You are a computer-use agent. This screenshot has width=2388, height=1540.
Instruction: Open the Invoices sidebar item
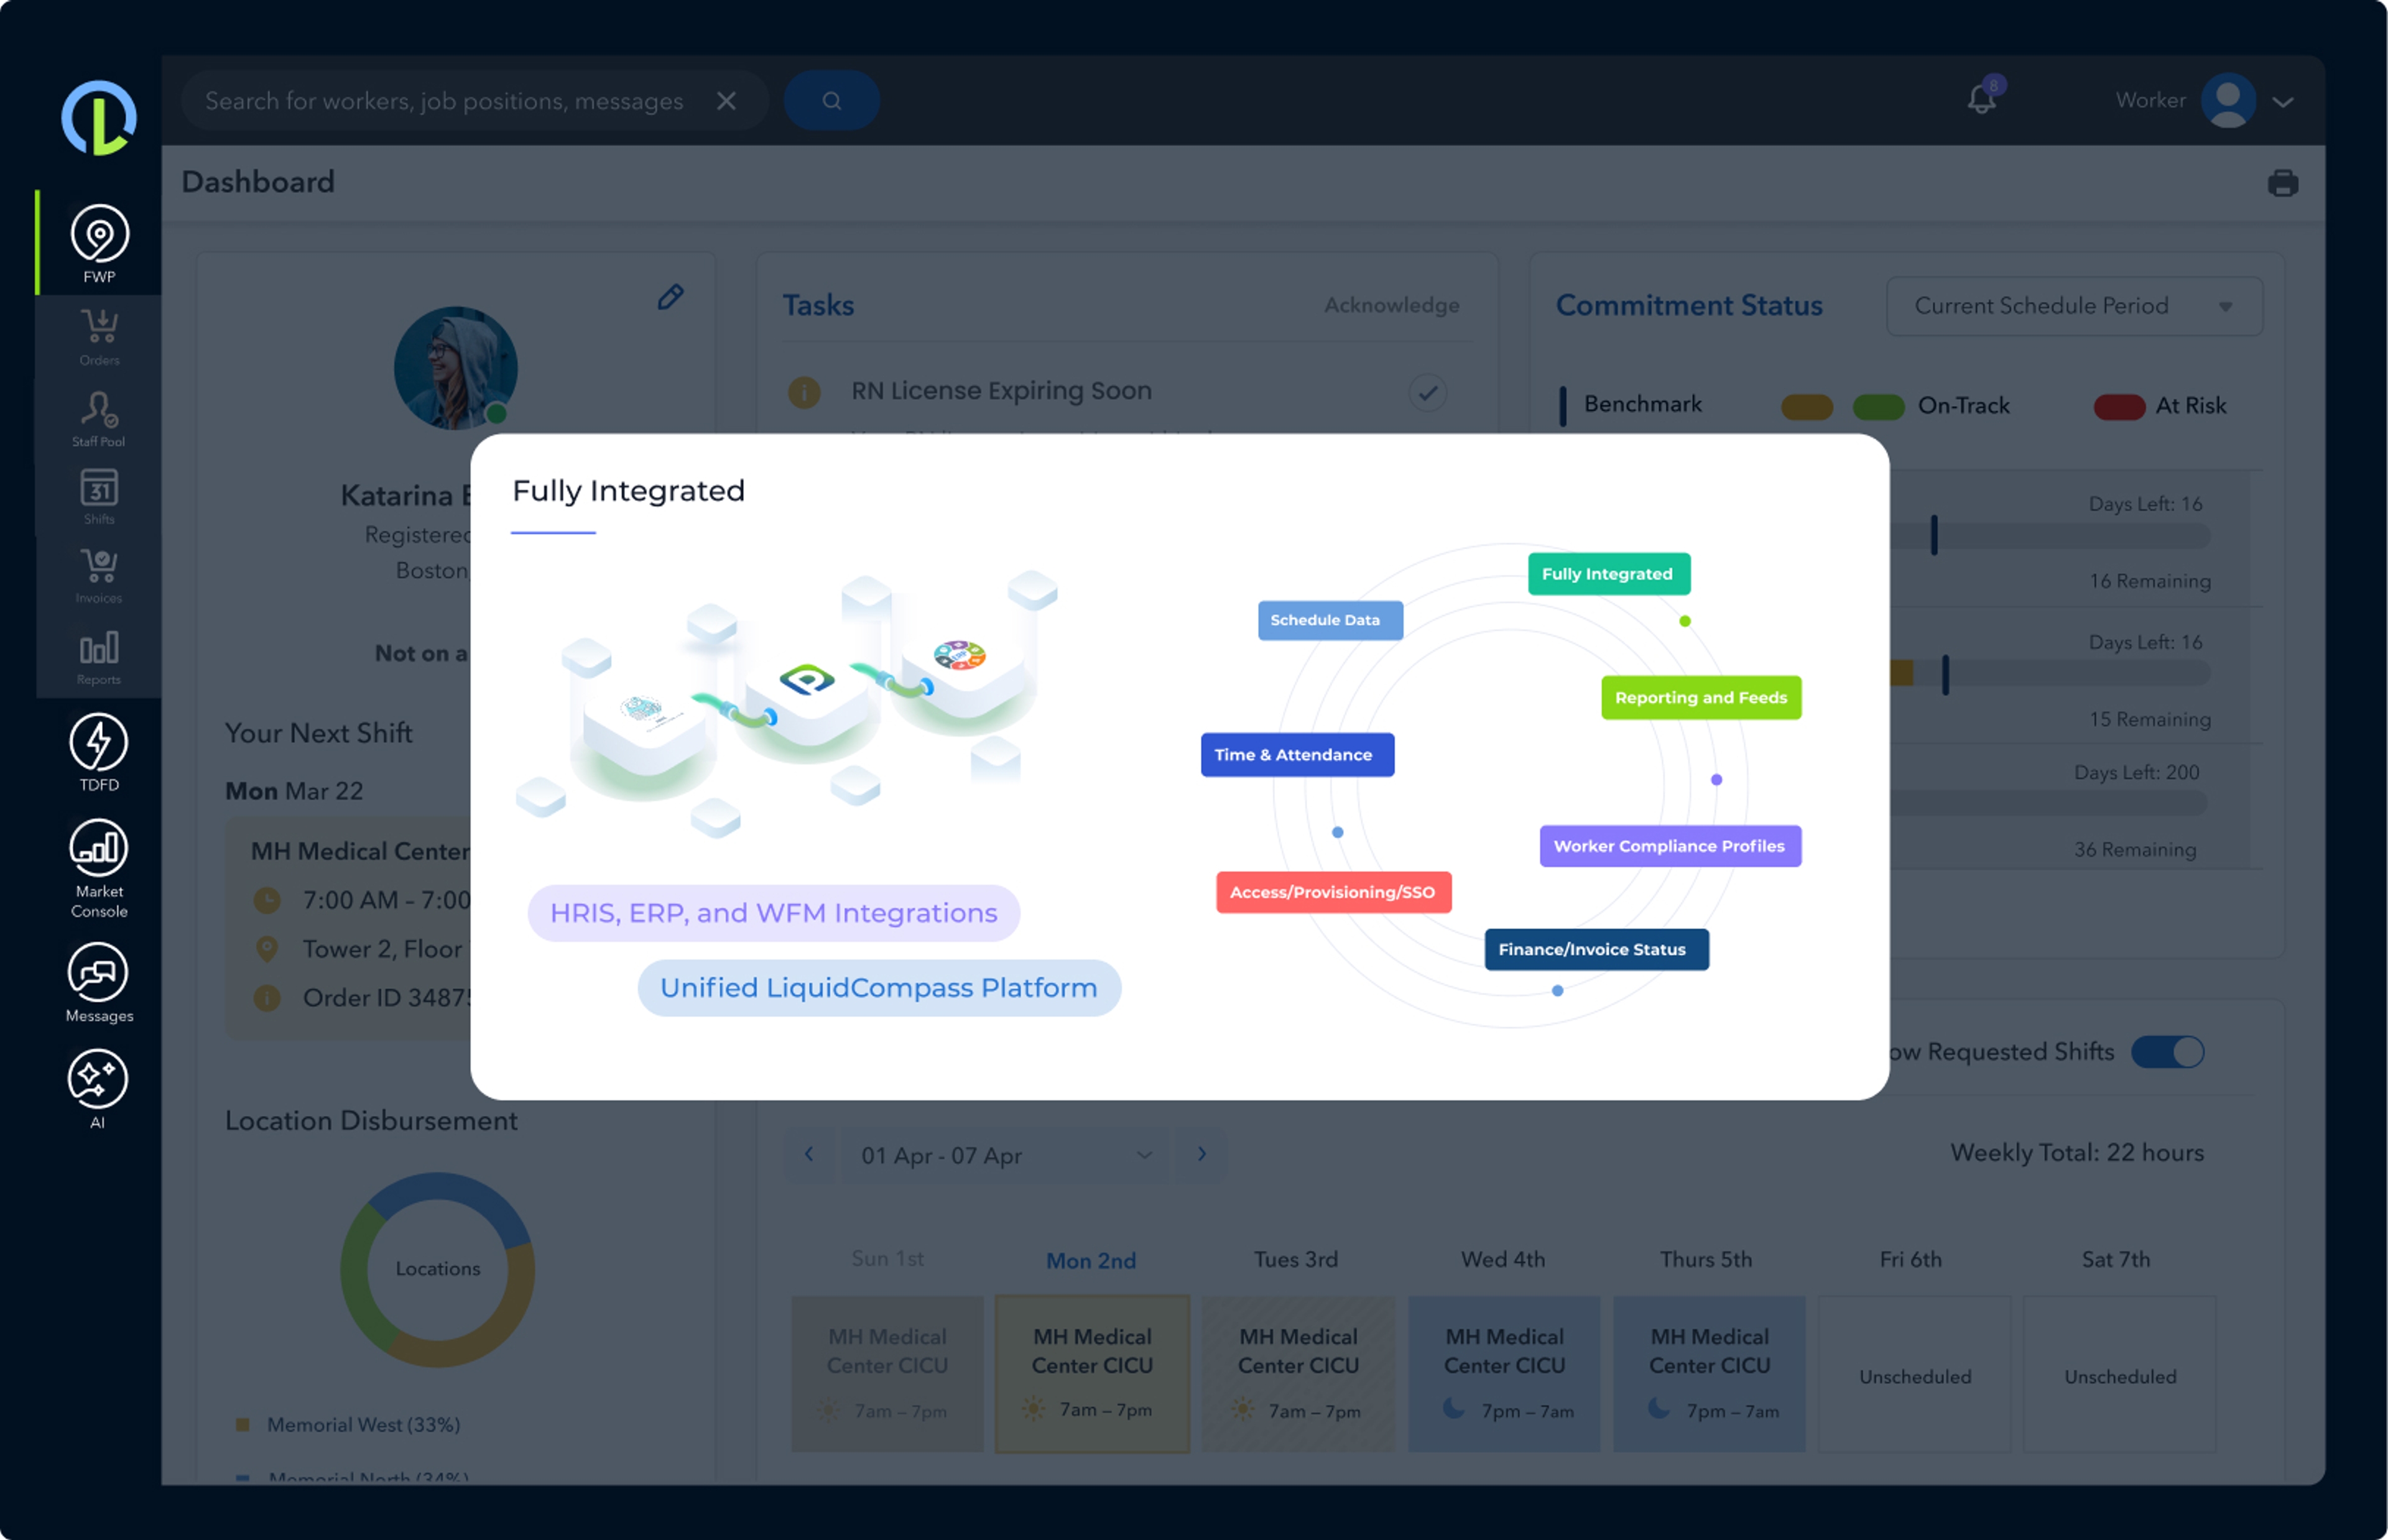pos(99,575)
